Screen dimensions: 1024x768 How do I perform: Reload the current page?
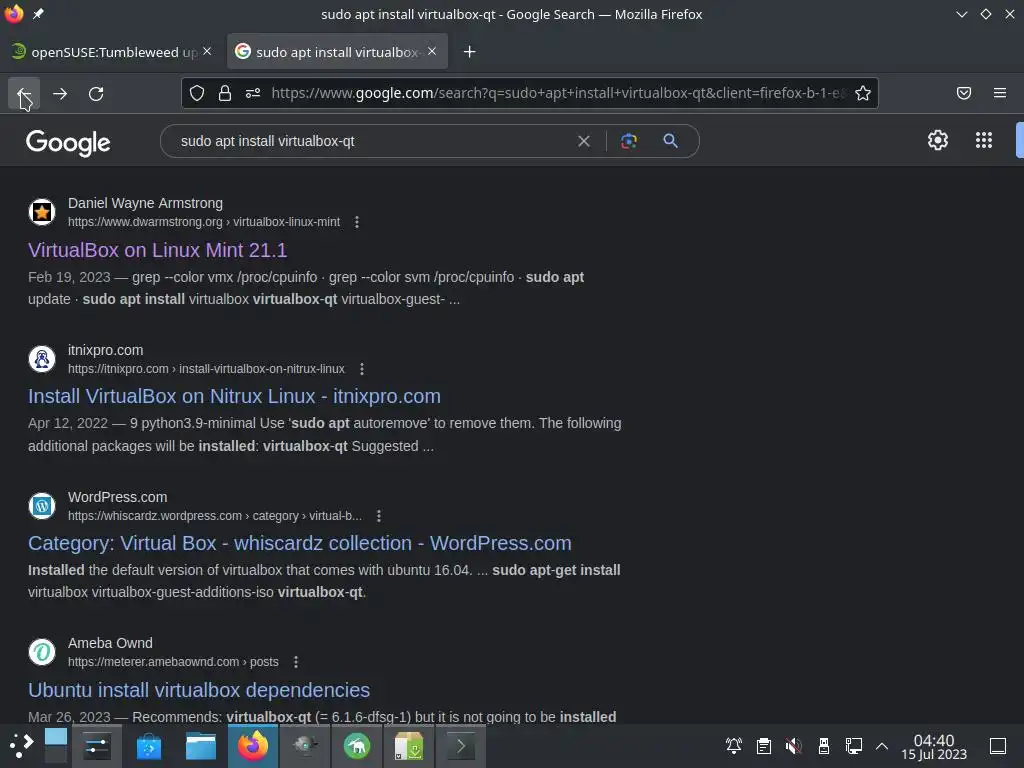pos(96,93)
